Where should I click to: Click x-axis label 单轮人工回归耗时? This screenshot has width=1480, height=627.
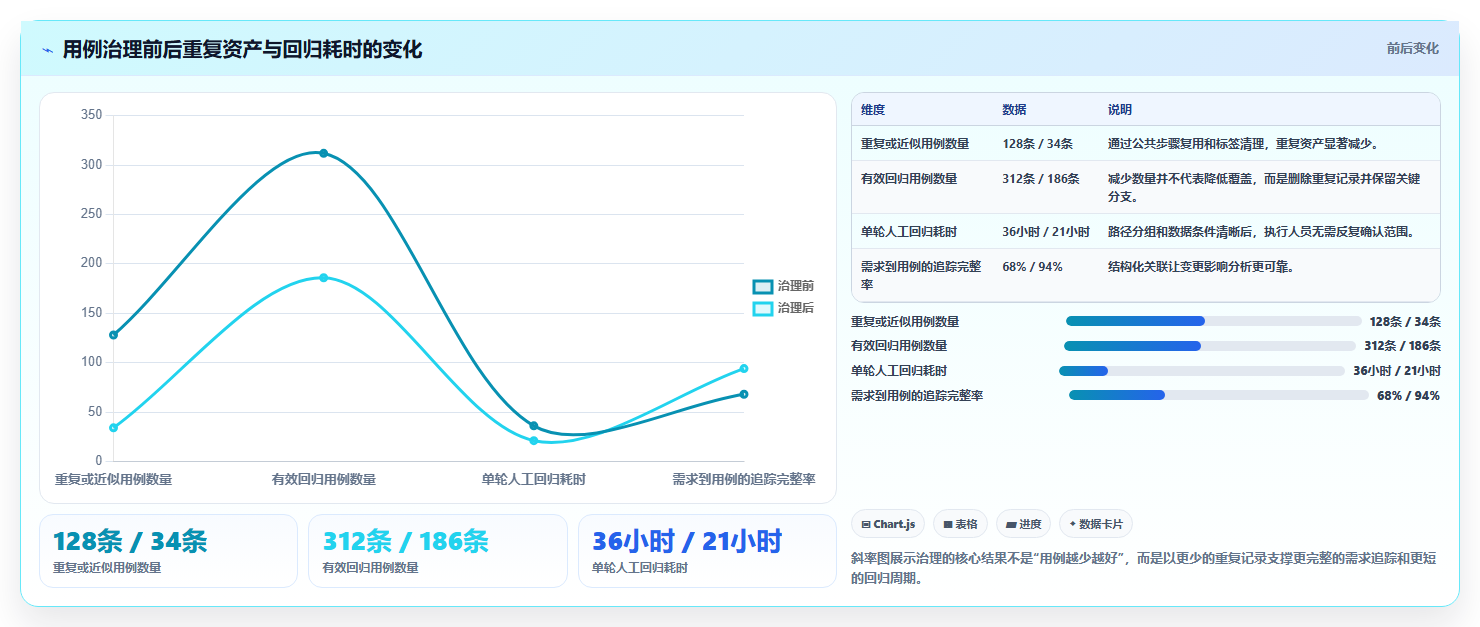coord(534,480)
